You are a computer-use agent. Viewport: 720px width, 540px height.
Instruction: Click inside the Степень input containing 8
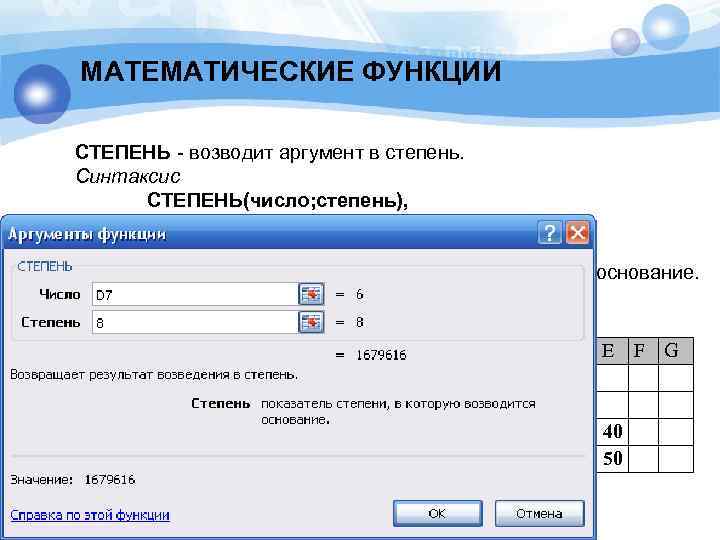pos(195,322)
